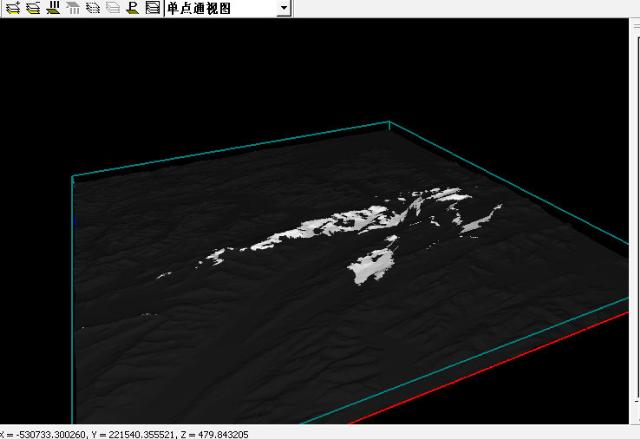Click the X Y Z coordinates status text

point(124,435)
